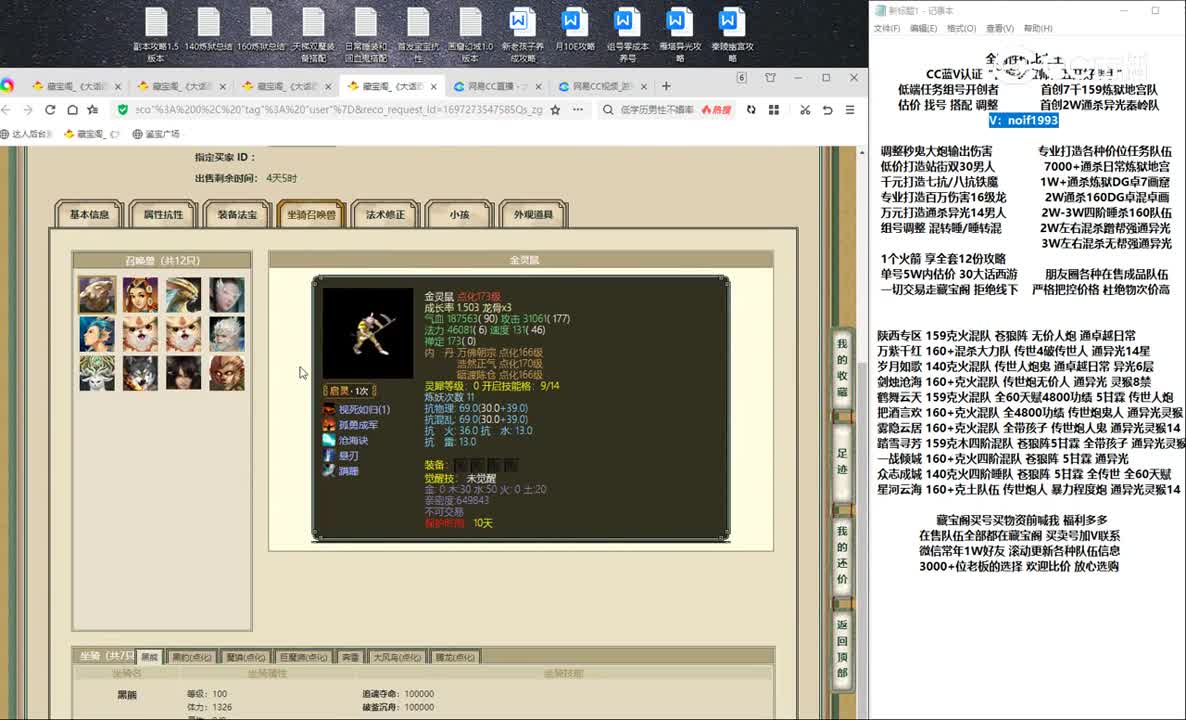
Task: Click 返回顶部 side button
Action: (x=842, y=649)
